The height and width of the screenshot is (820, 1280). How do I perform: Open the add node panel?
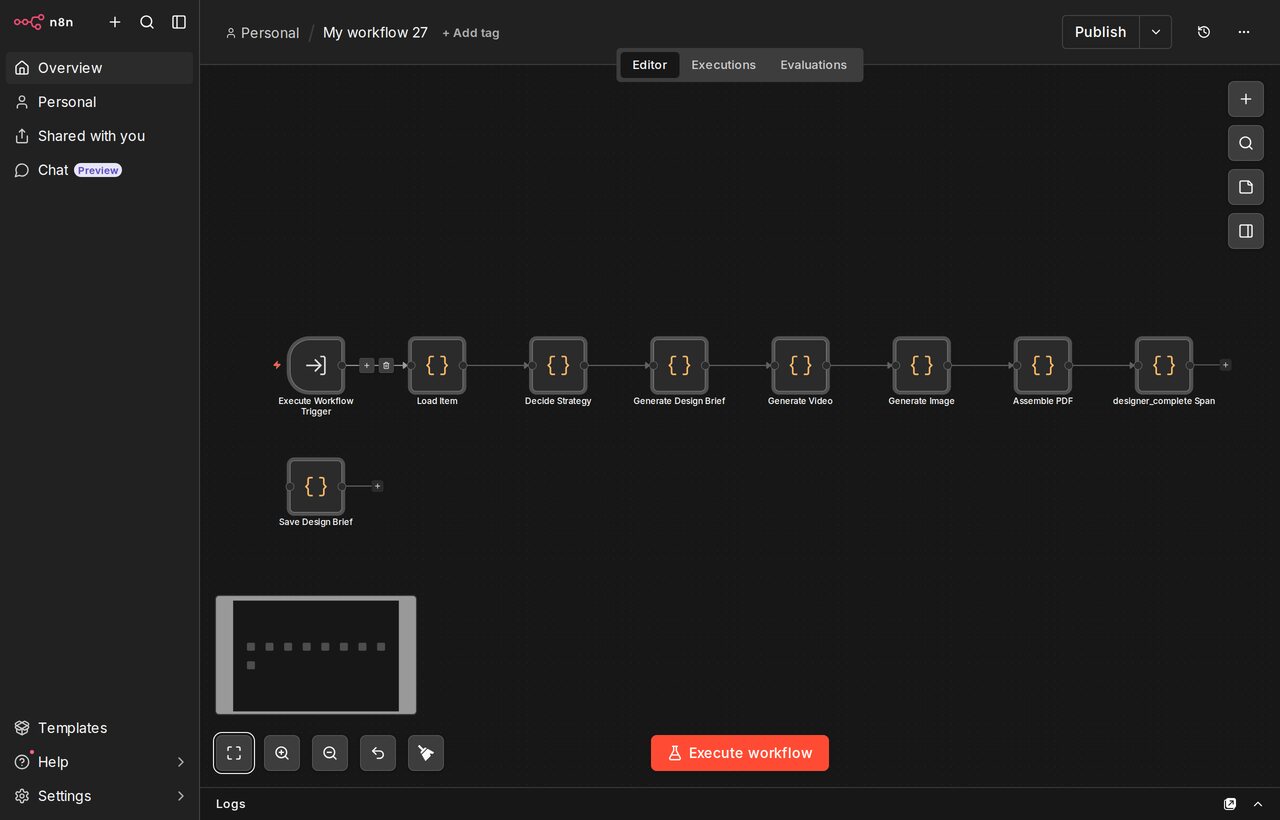[x=1246, y=99]
